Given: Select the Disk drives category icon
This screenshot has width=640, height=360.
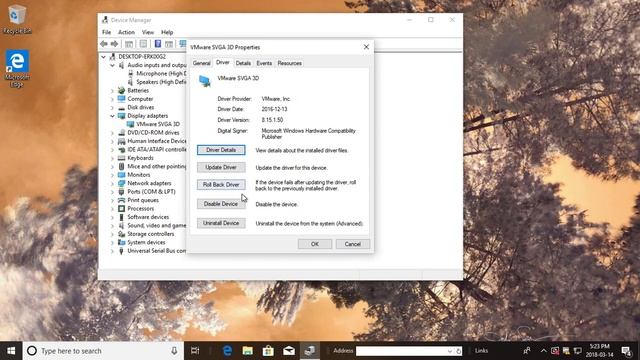Looking at the screenshot, I should (x=121, y=107).
